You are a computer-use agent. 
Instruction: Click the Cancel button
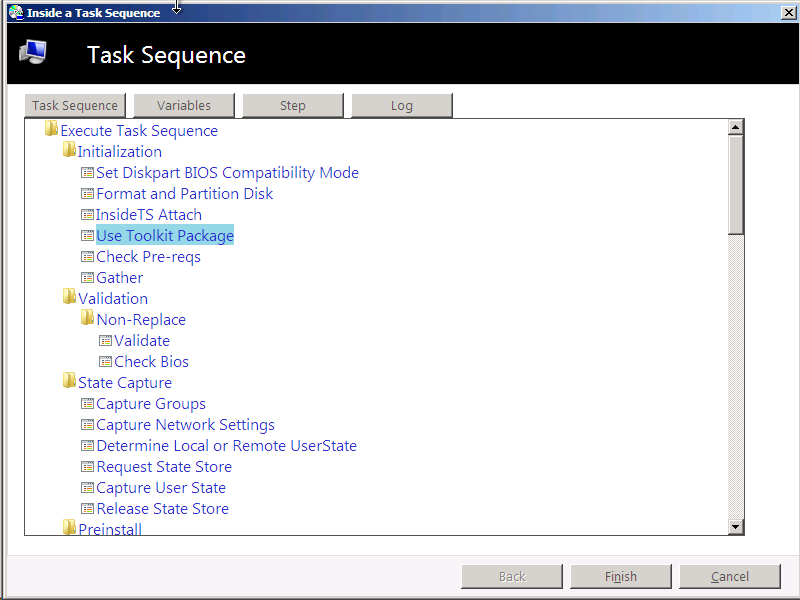point(729,576)
